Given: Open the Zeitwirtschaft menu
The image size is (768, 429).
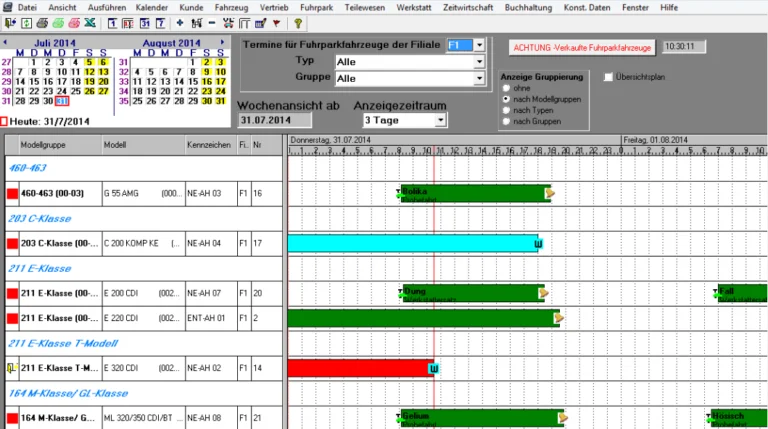Looking at the screenshot, I should (468, 7).
